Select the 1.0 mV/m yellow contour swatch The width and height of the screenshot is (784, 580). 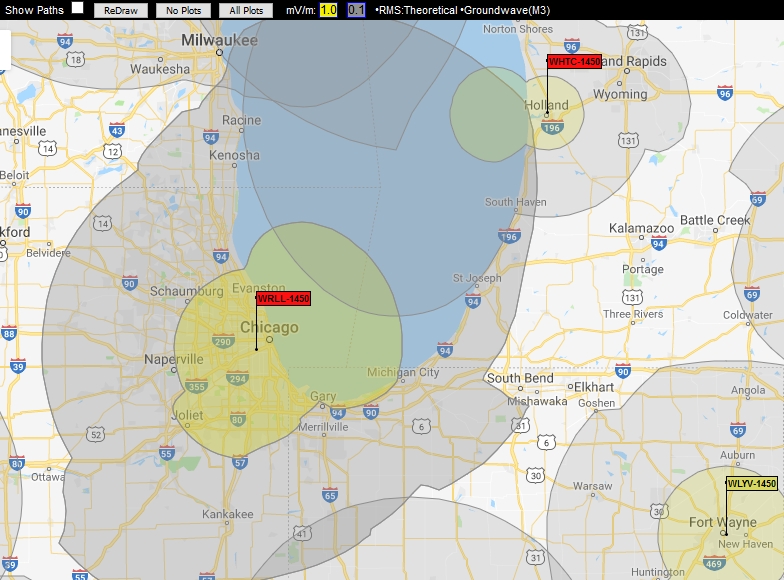tap(328, 10)
